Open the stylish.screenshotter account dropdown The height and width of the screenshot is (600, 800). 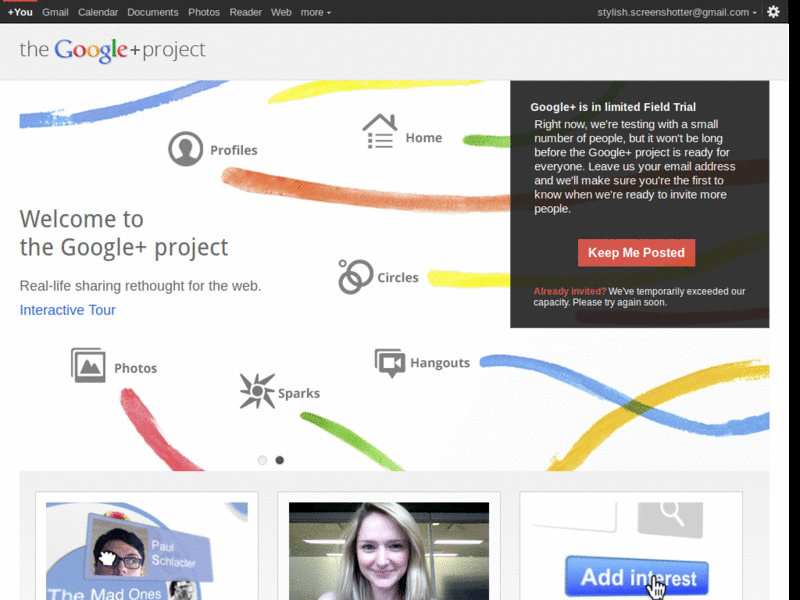[677, 12]
